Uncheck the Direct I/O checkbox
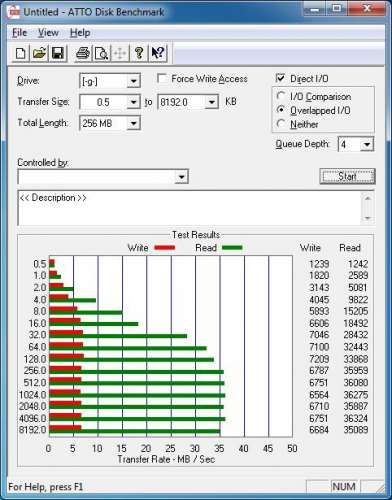 [x=281, y=78]
